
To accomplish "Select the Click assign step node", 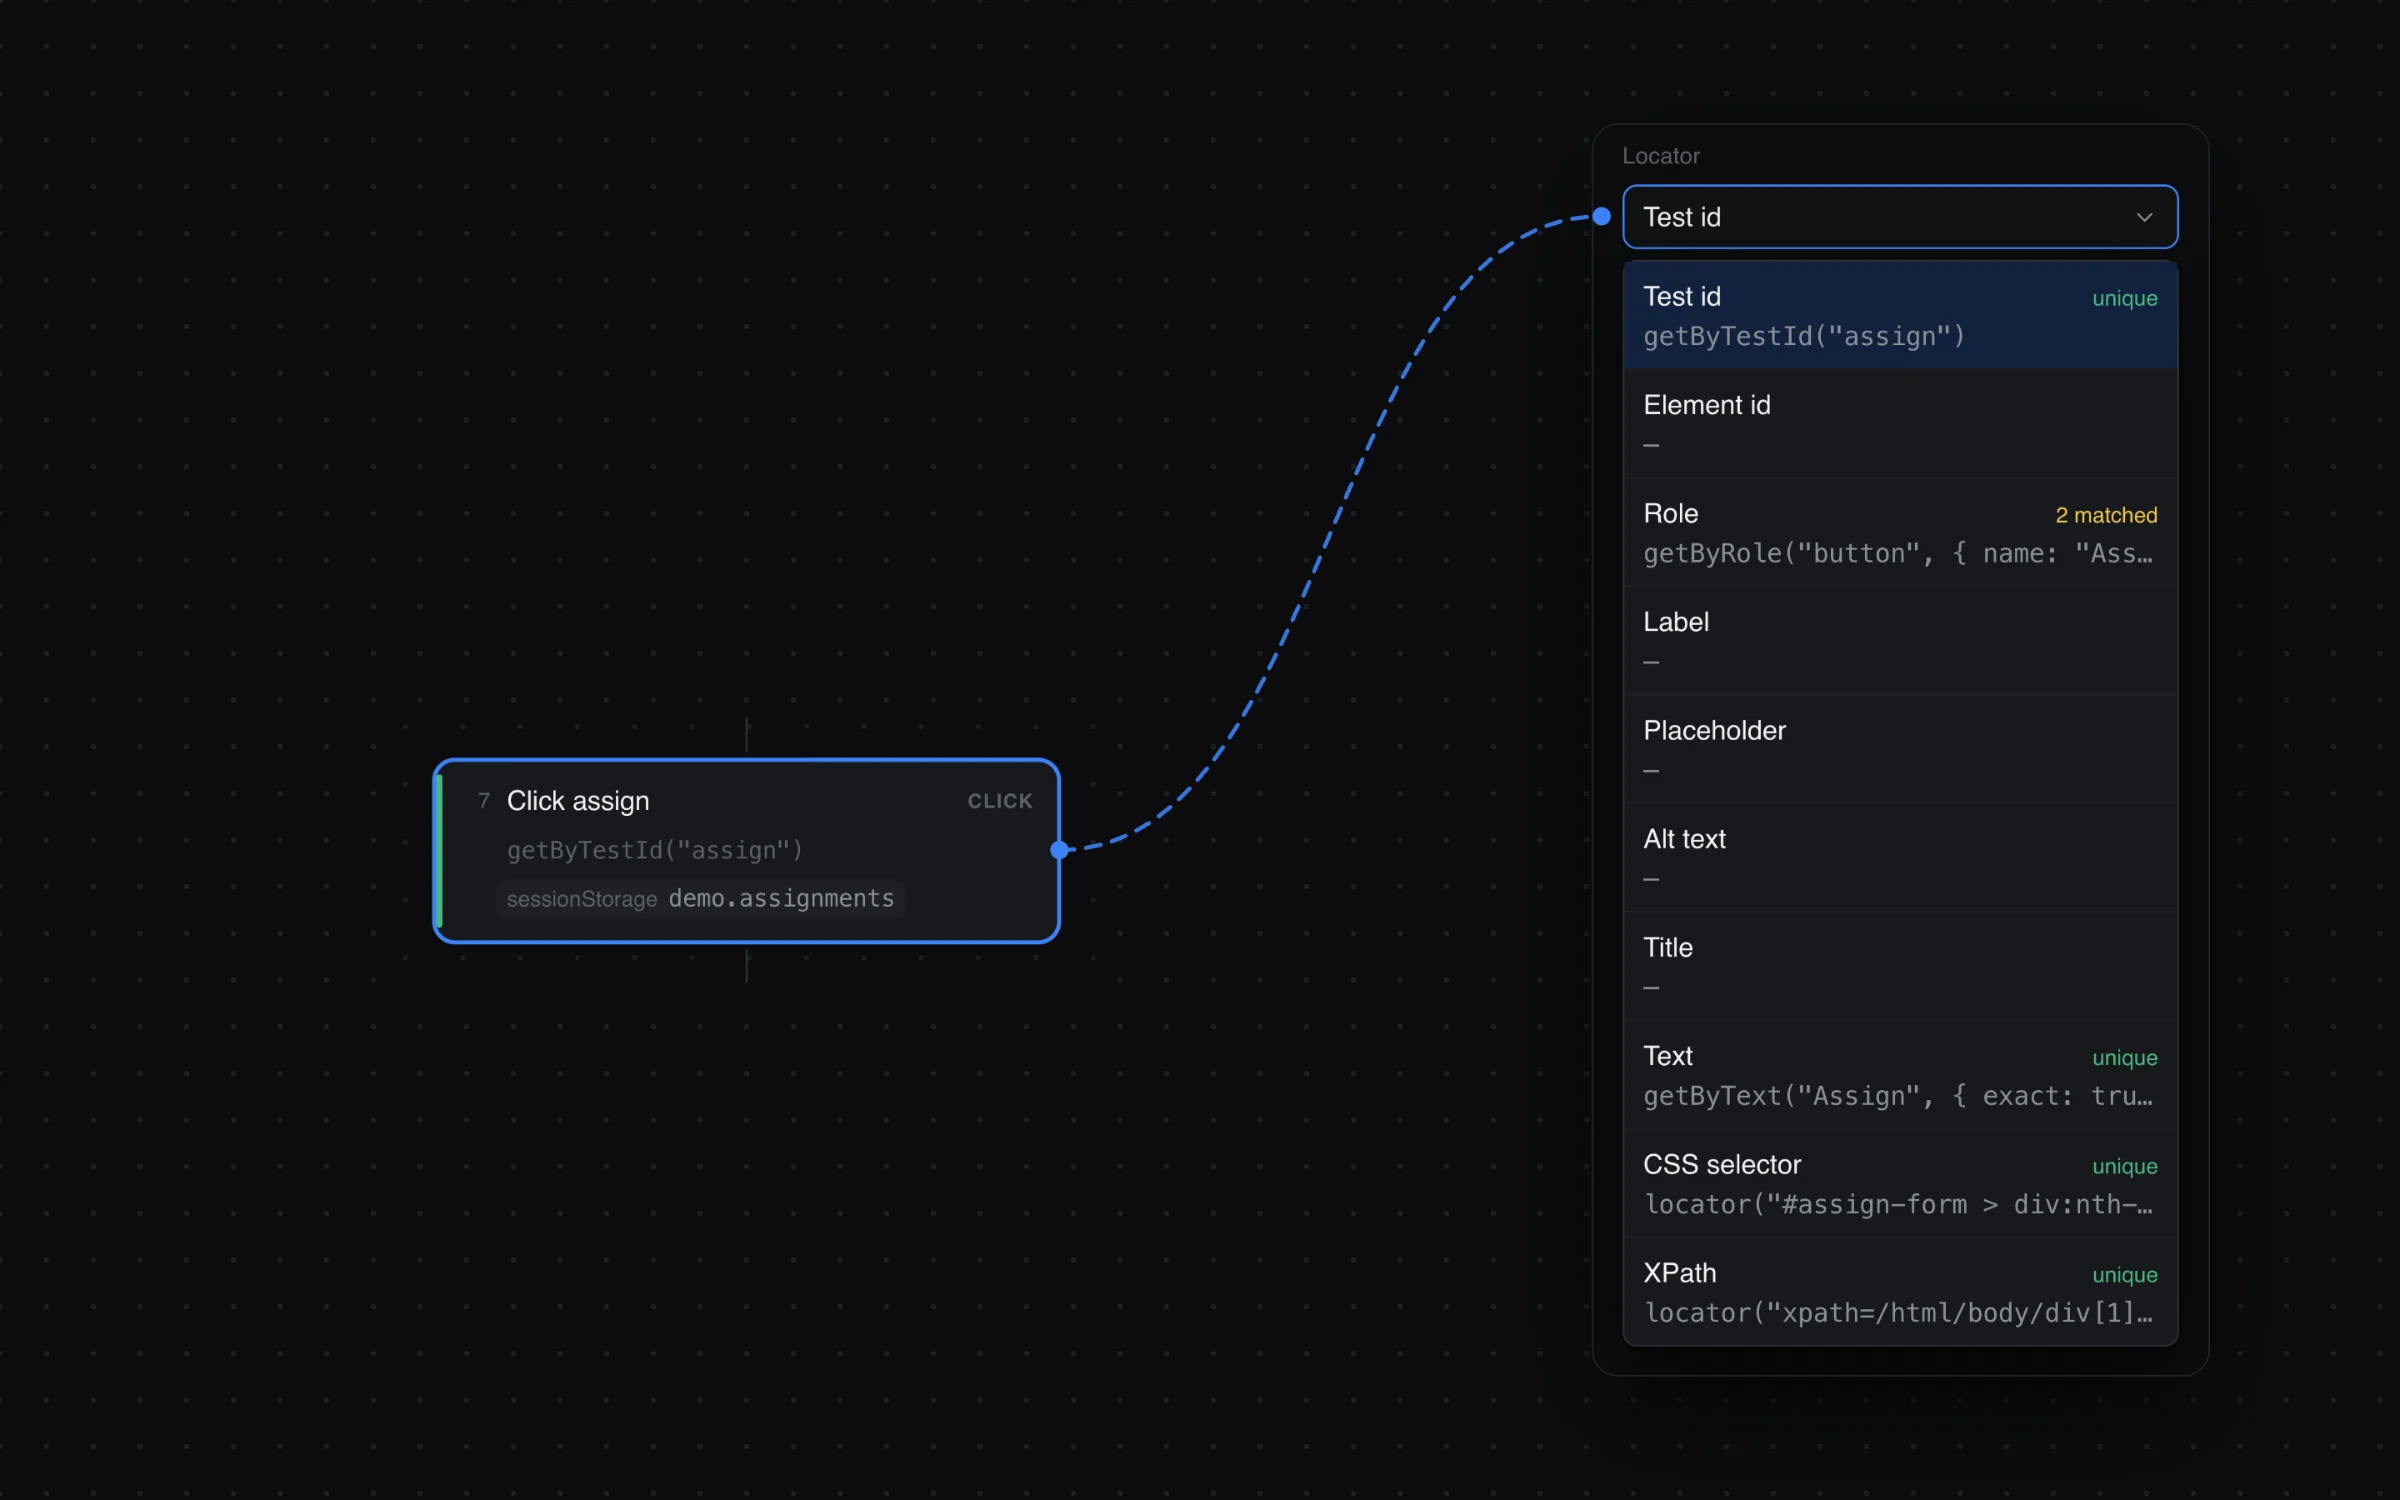I will click(x=746, y=850).
